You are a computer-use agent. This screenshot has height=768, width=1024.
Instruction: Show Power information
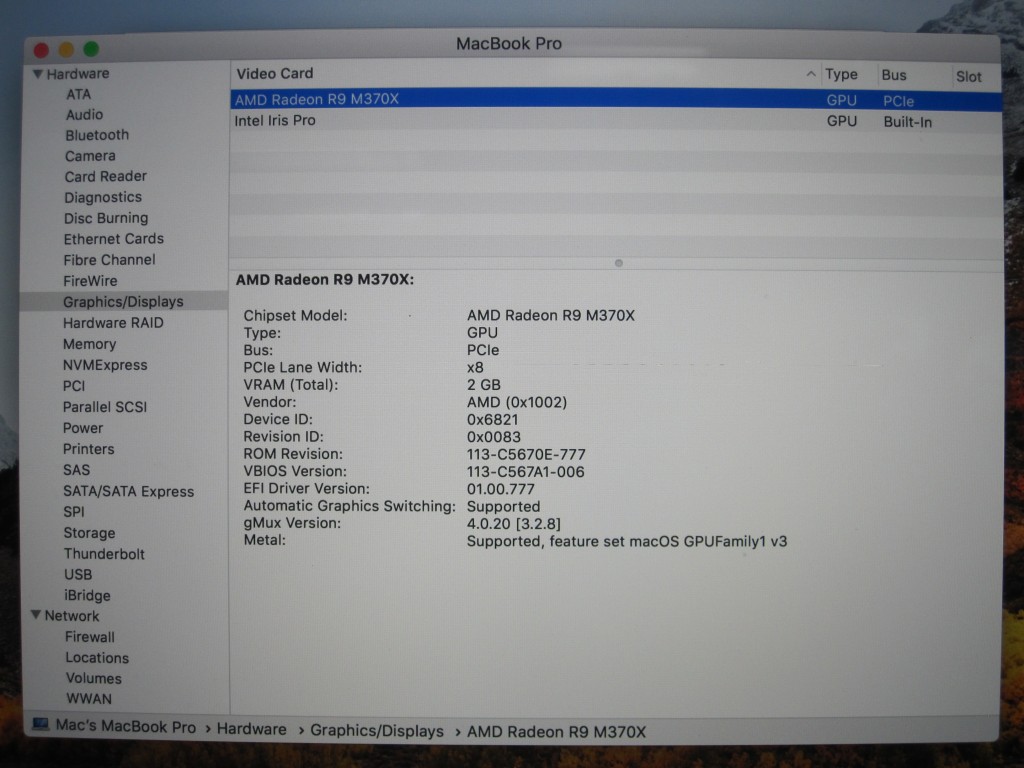click(83, 428)
